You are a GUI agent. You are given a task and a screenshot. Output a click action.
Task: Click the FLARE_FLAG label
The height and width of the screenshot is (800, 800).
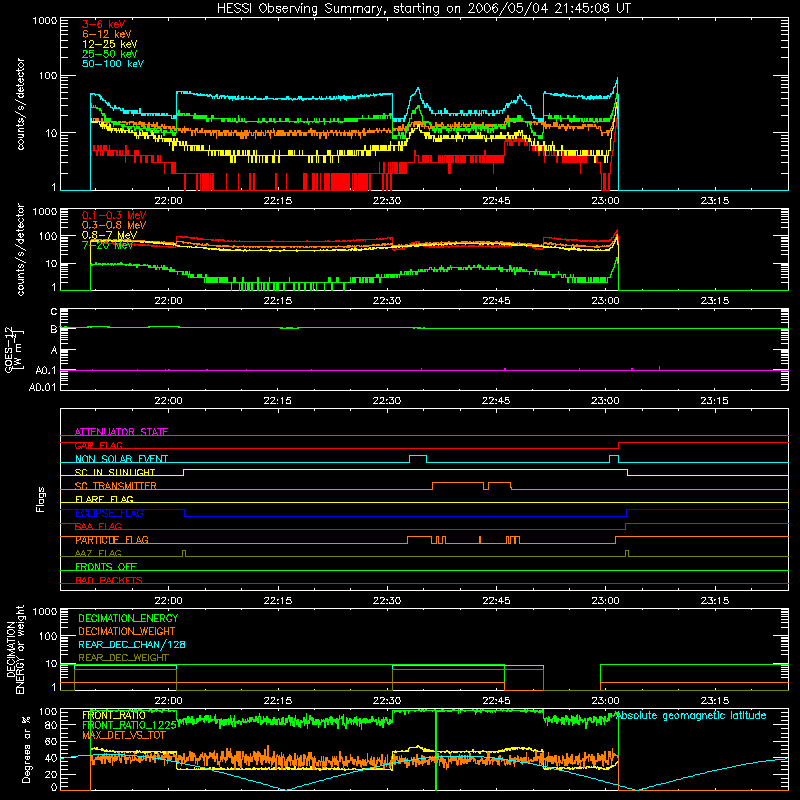point(104,499)
